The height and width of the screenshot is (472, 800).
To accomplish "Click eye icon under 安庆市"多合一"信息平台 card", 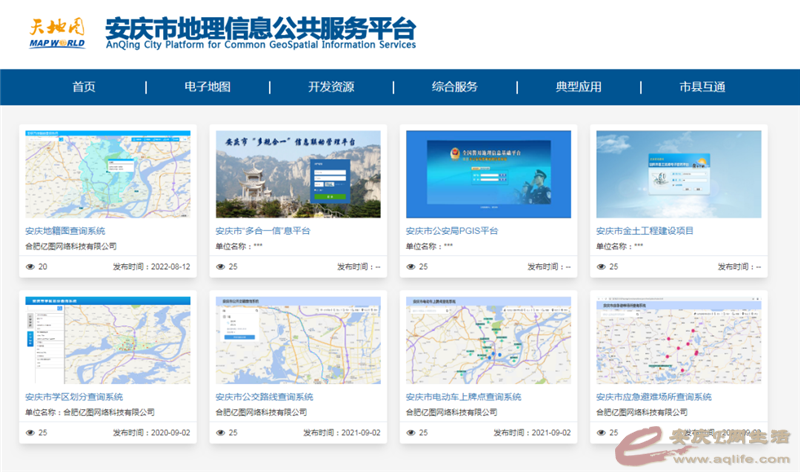I will tap(220, 267).
